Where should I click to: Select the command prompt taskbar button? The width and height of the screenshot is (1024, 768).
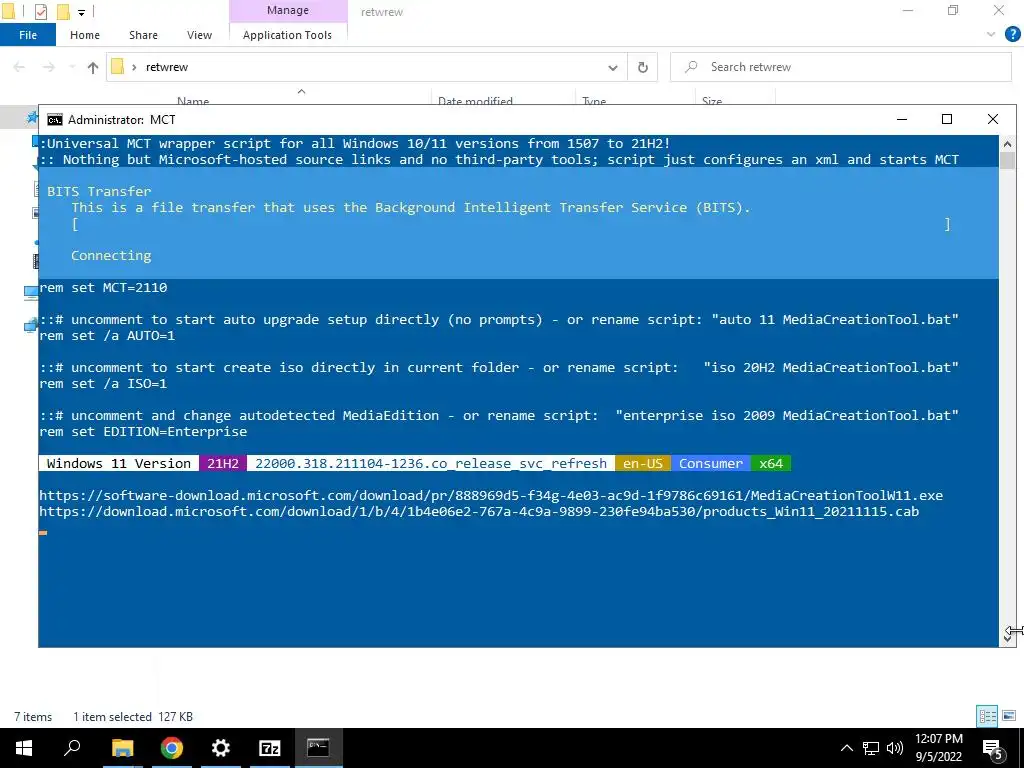click(318, 748)
